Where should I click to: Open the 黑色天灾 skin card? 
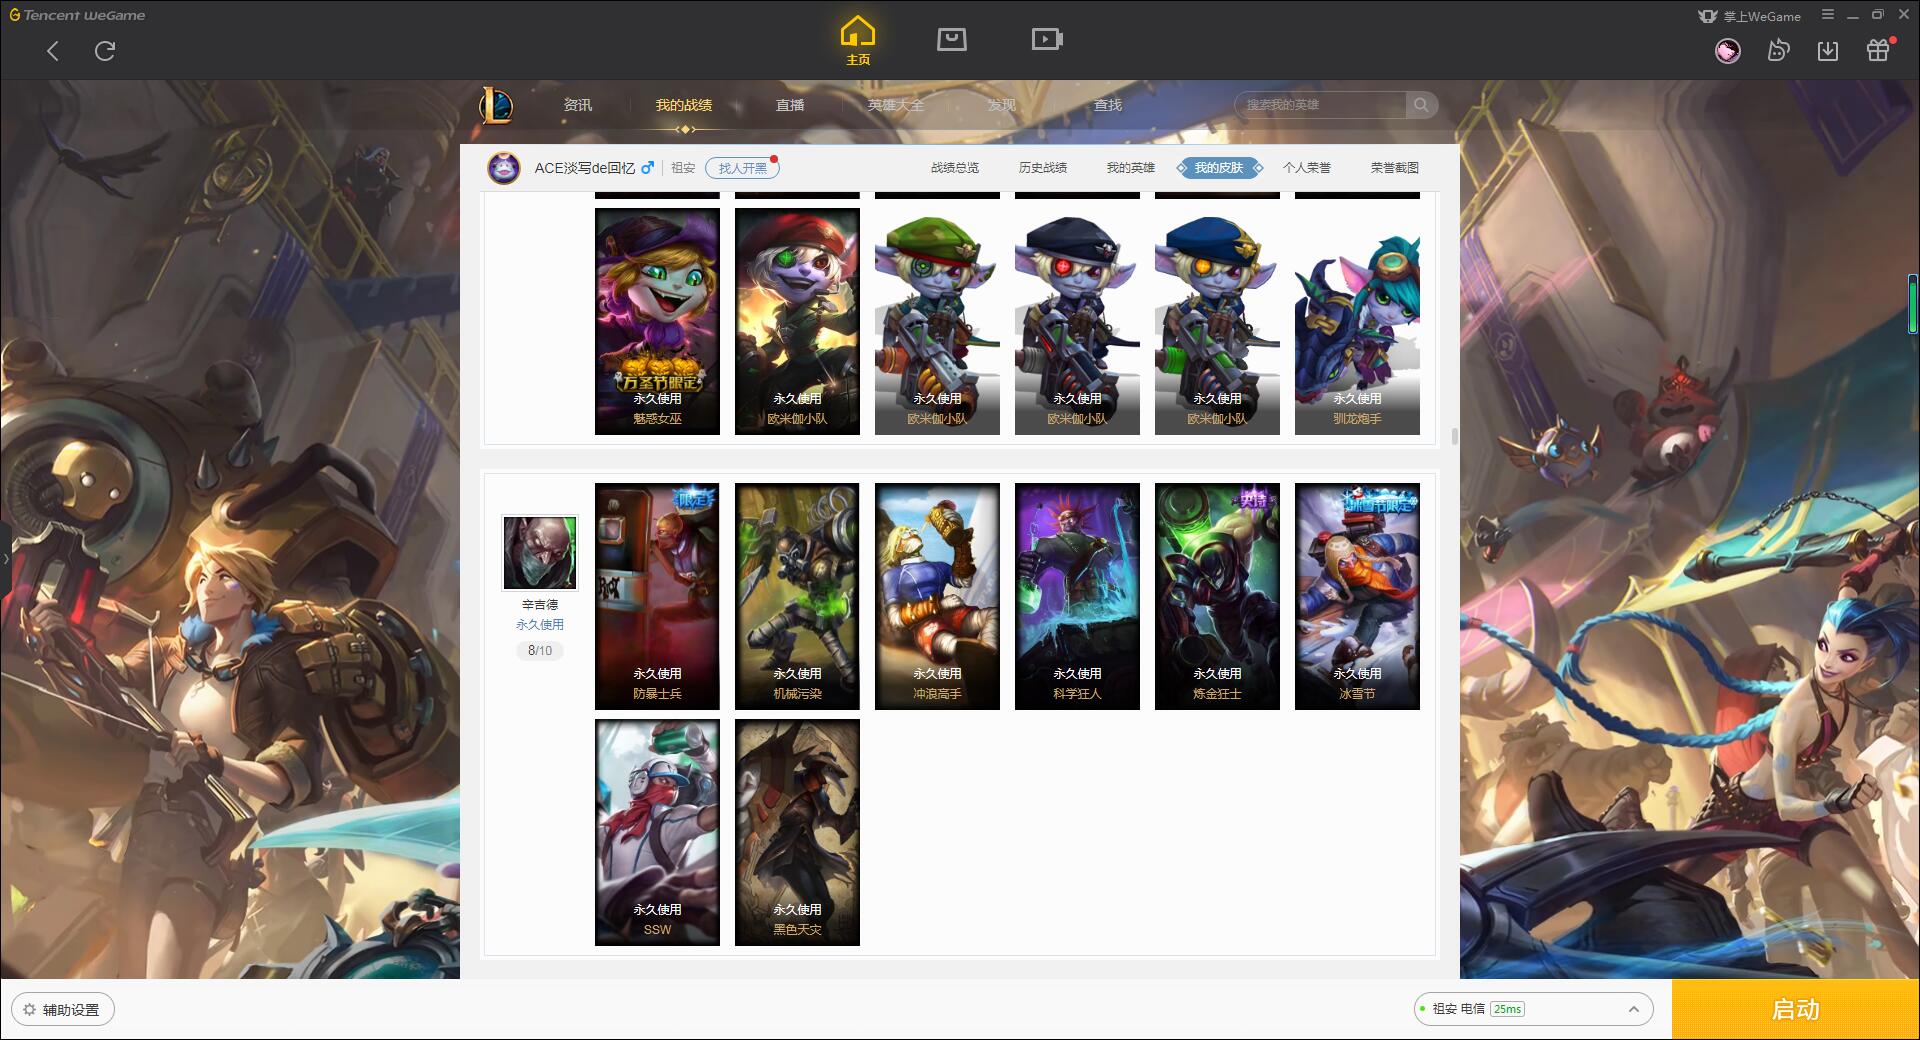point(797,832)
